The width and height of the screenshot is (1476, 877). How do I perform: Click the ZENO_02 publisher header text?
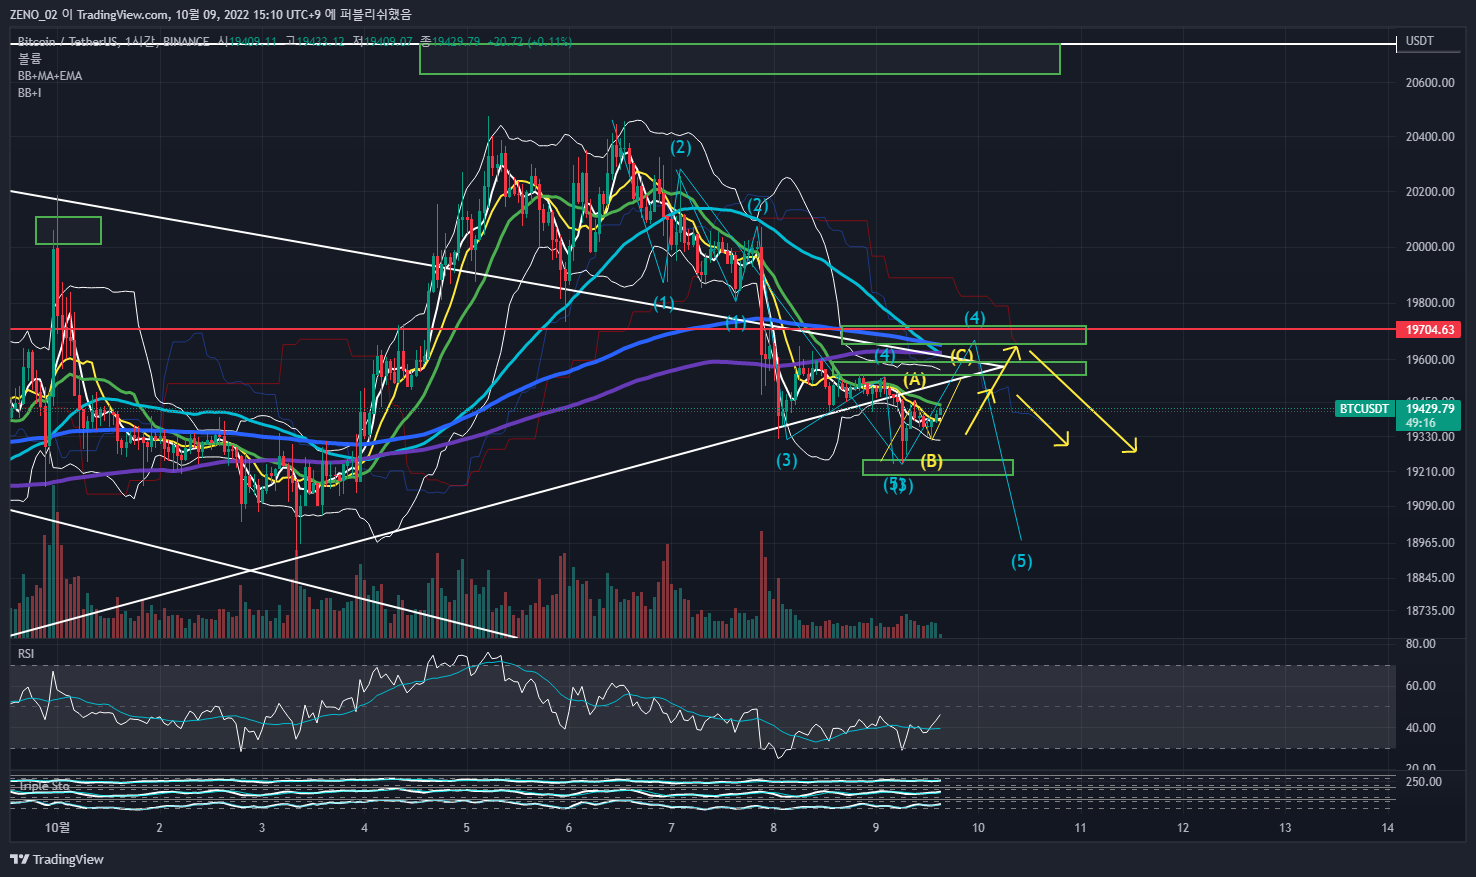tap(33, 14)
